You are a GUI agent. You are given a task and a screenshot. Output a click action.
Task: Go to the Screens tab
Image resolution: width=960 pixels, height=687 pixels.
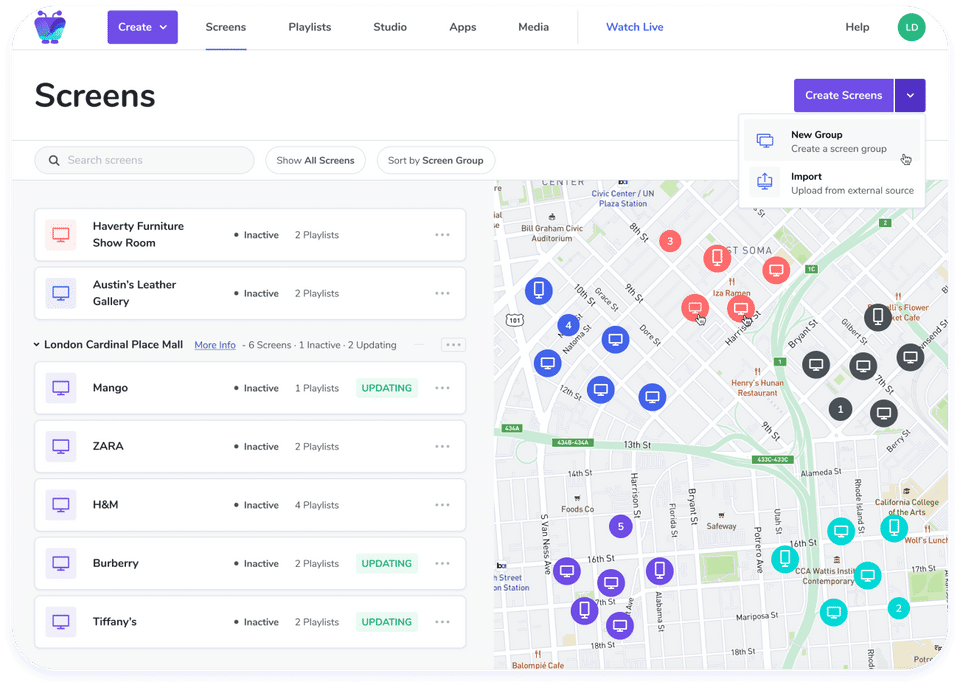click(226, 27)
